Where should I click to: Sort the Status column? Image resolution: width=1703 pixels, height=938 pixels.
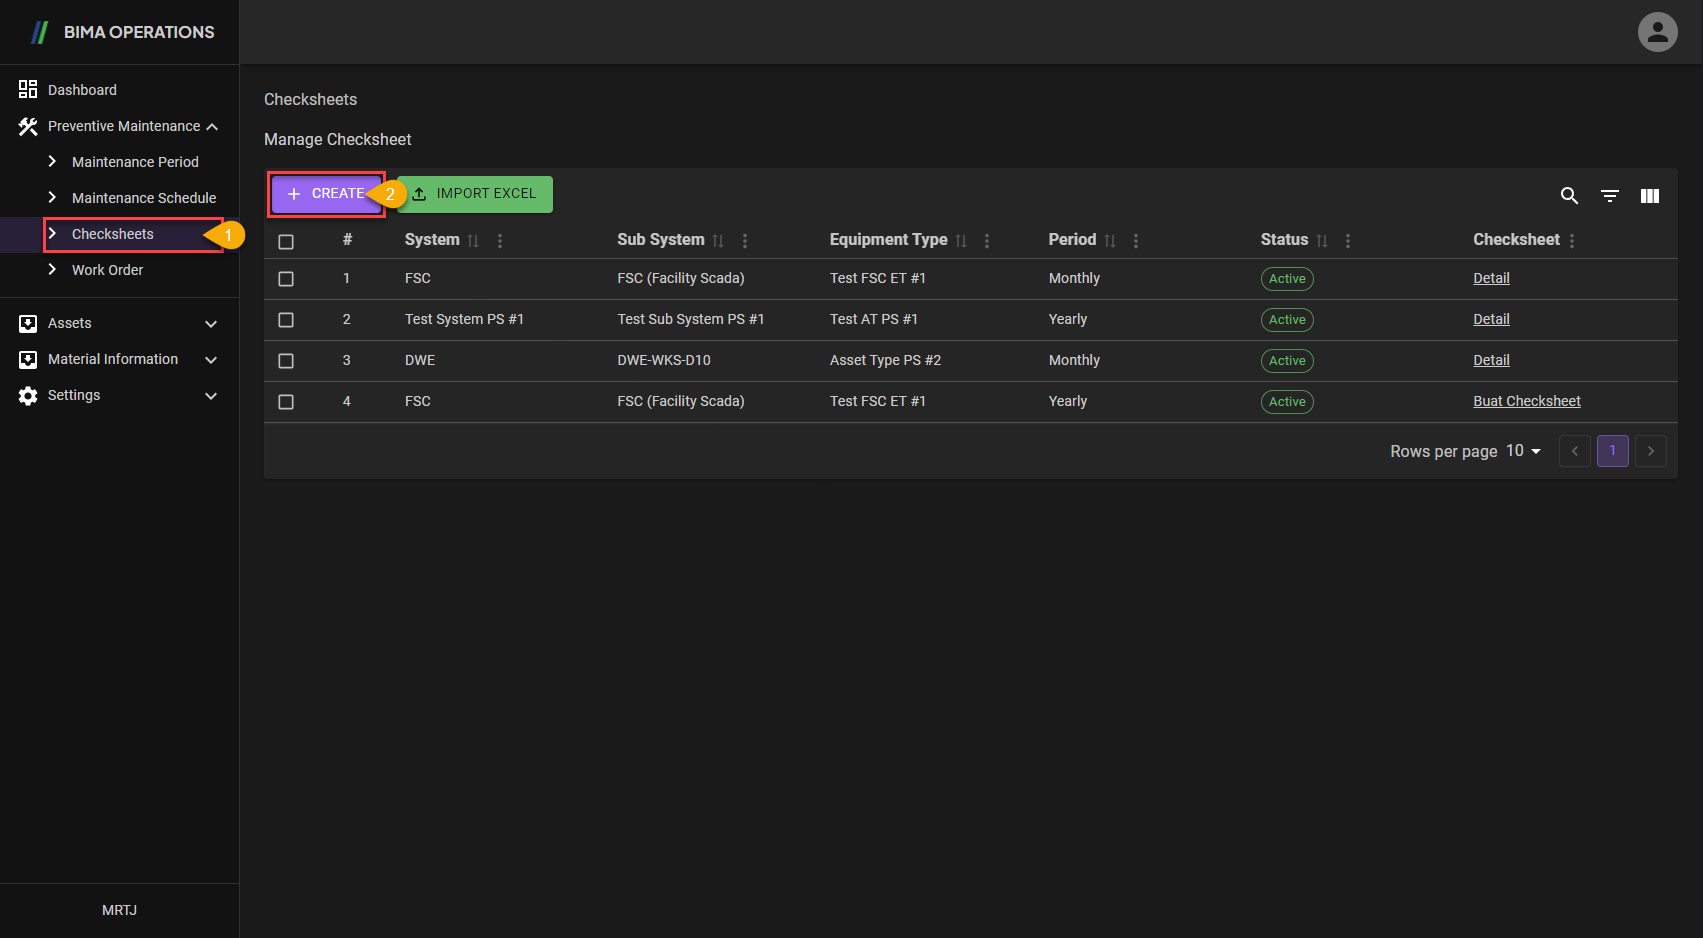pyautogui.click(x=1322, y=241)
